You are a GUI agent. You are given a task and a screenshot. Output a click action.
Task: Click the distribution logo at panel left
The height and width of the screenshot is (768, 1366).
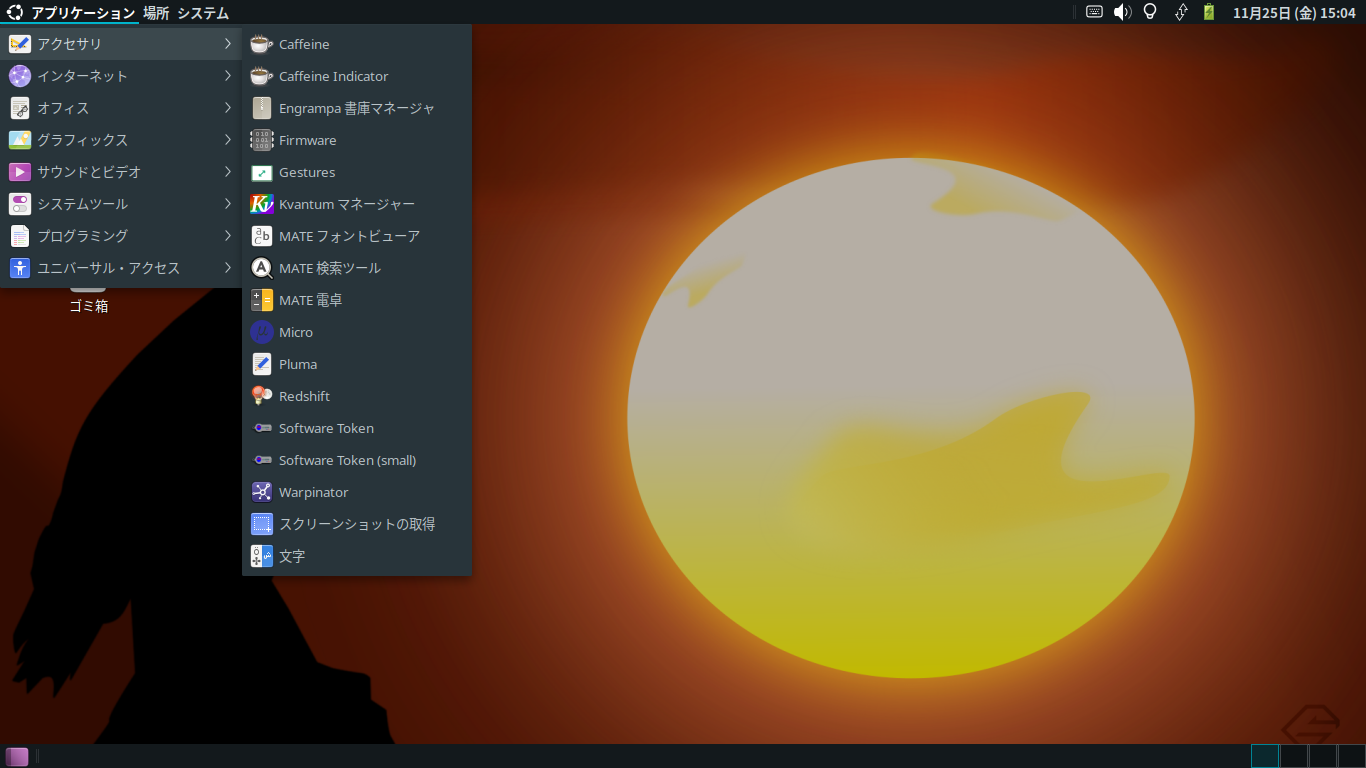coord(15,12)
